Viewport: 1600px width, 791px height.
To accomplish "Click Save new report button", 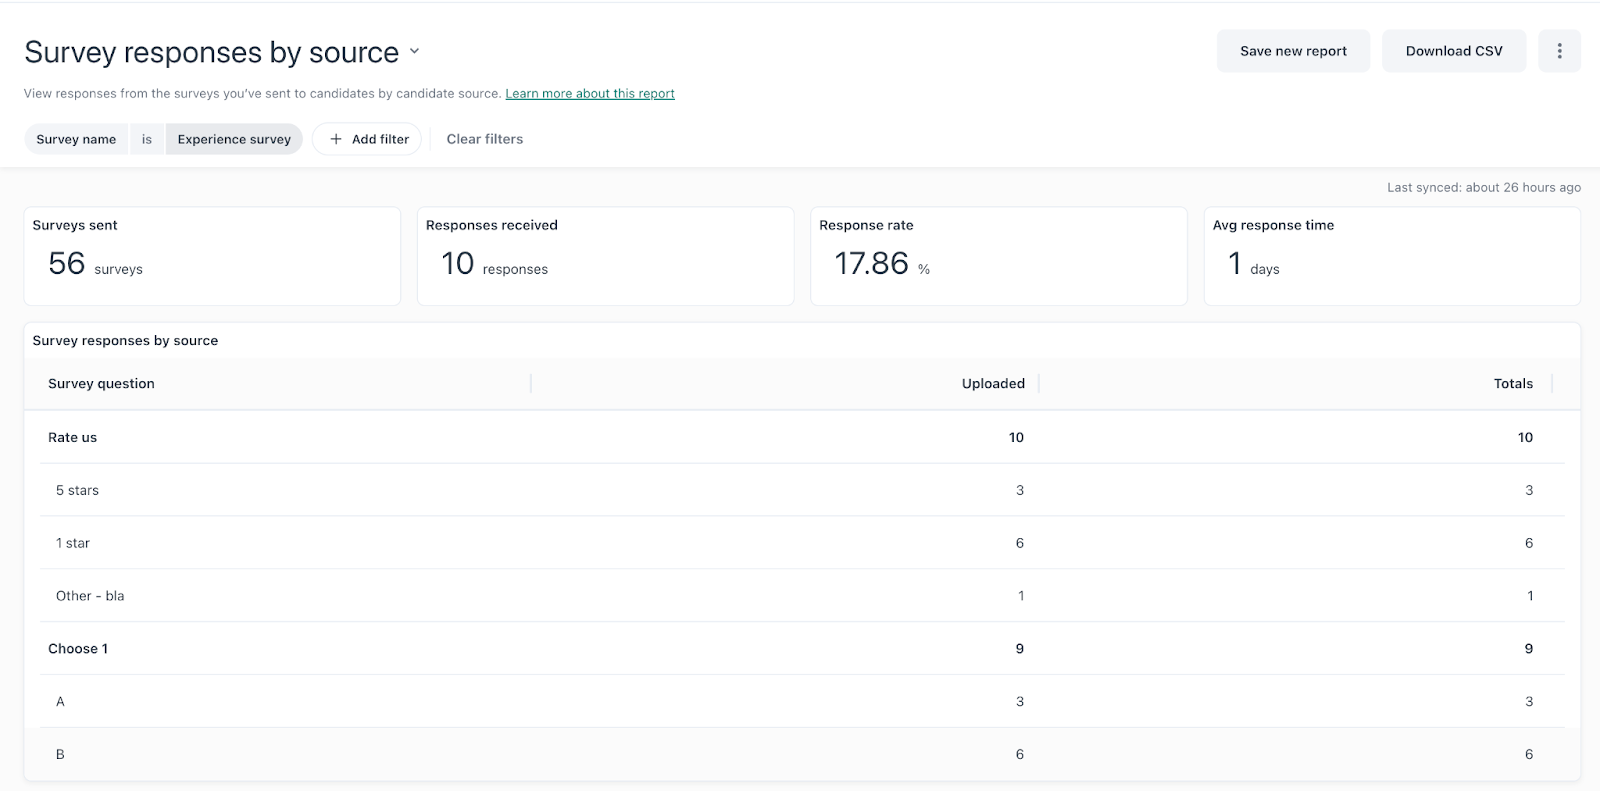I will [x=1292, y=51].
